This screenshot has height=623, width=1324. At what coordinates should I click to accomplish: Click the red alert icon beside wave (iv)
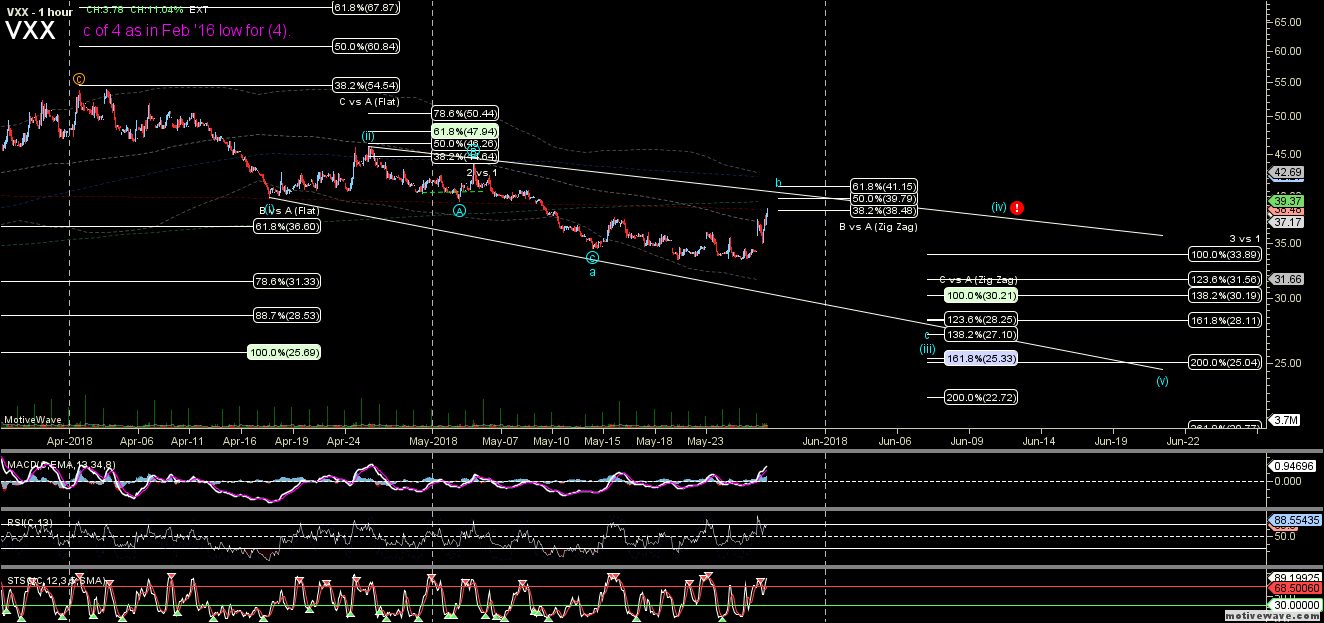click(1017, 207)
